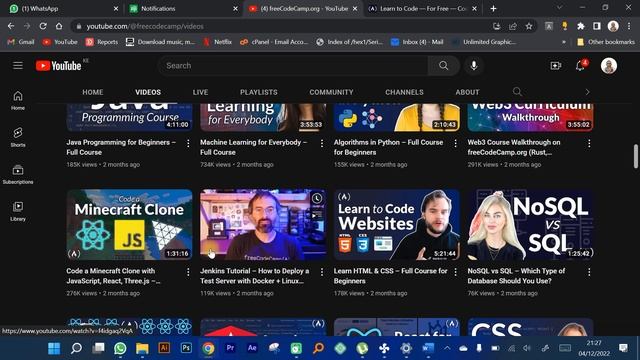Show hidden system tray icons
This screenshot has width=640, height=360.
(447, 348)
